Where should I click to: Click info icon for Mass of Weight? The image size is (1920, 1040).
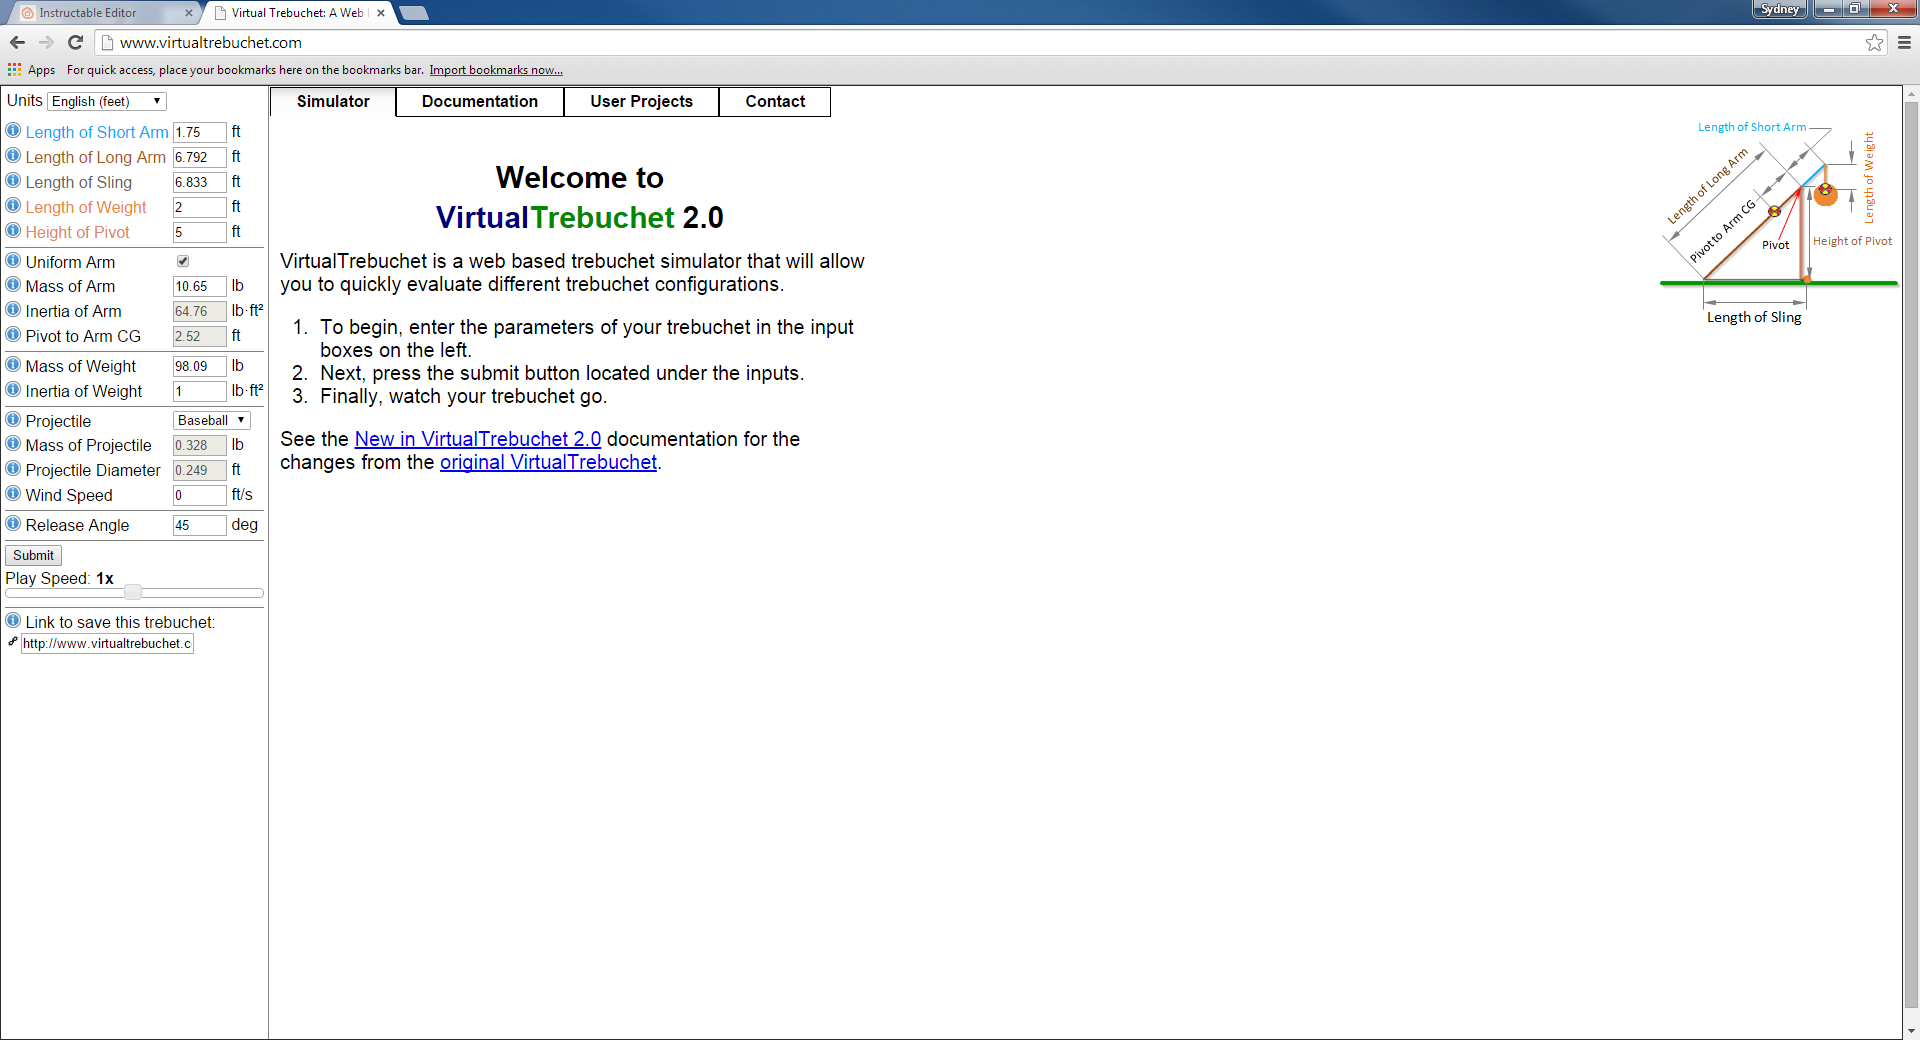13,364
